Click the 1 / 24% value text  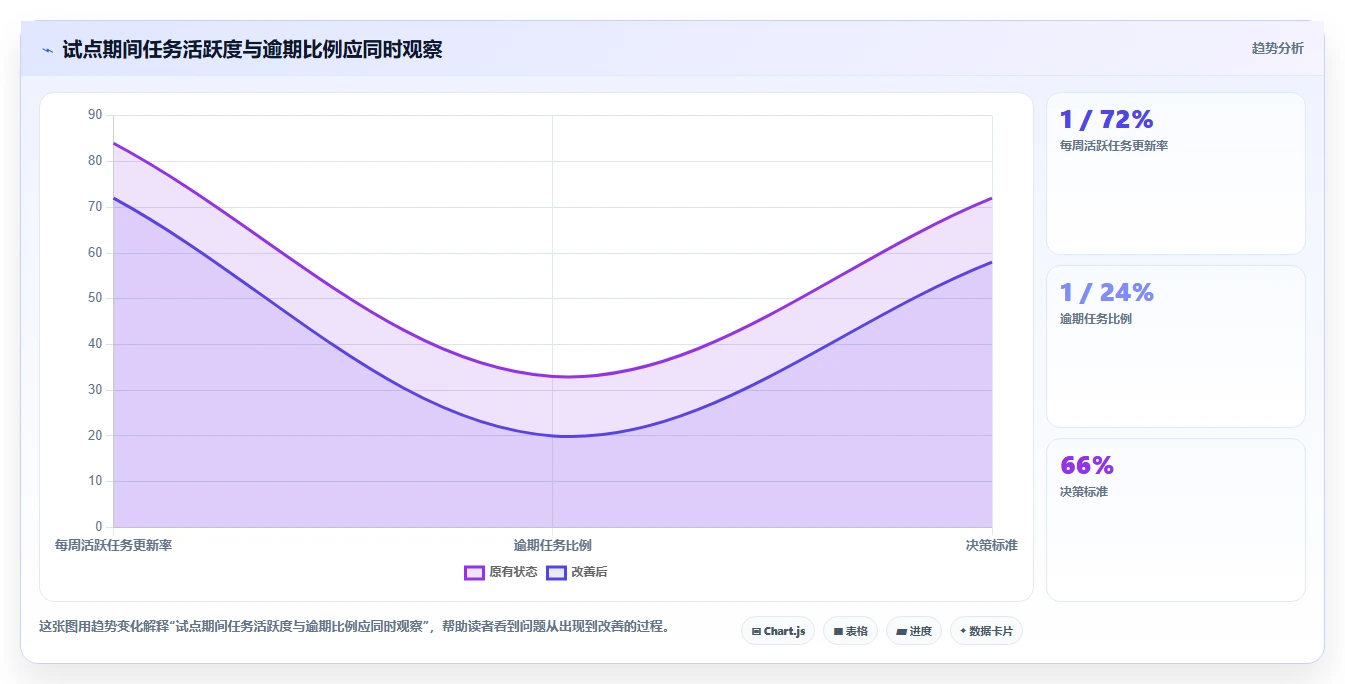[x=1106, y=293]
